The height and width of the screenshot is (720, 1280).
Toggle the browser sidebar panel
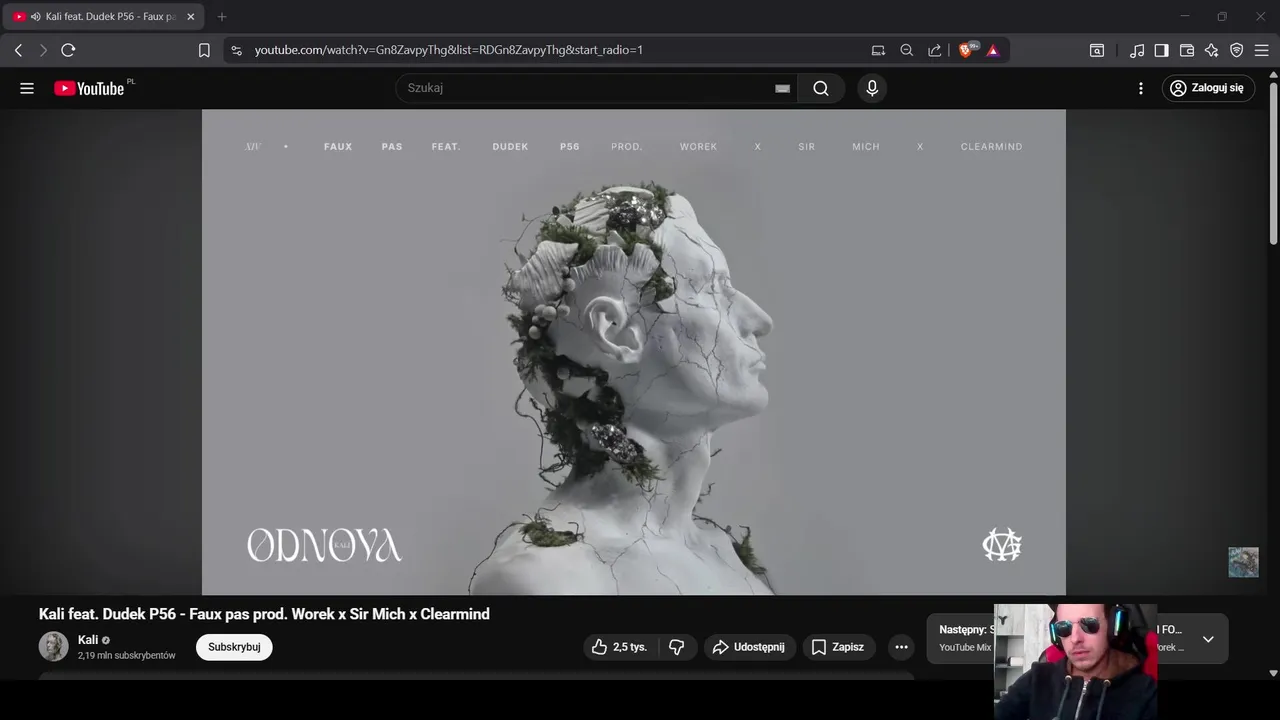1161,50
